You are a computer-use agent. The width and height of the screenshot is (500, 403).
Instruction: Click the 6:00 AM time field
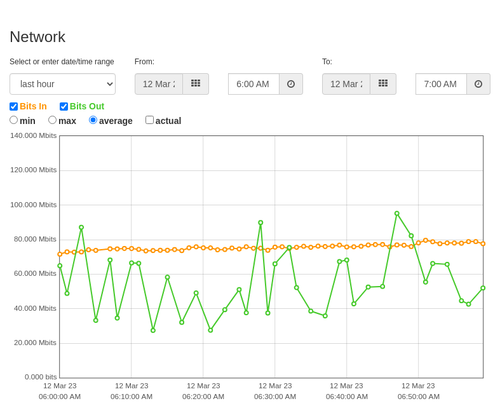pos(254,84)
